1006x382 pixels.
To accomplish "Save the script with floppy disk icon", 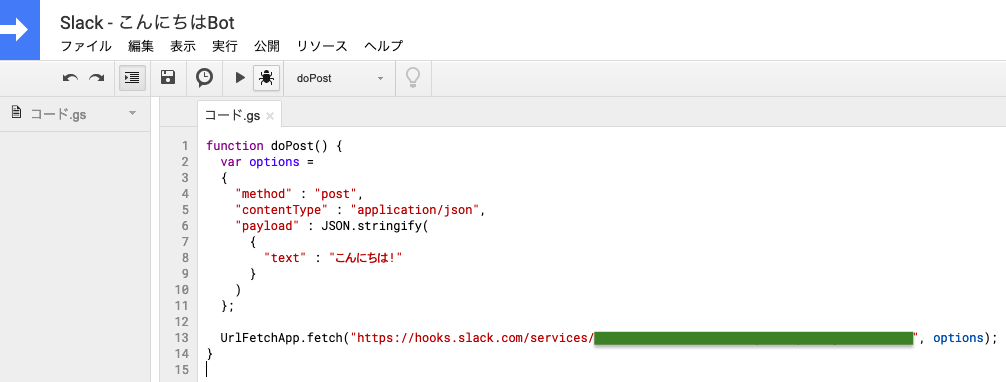I will [x=168, y=78].
